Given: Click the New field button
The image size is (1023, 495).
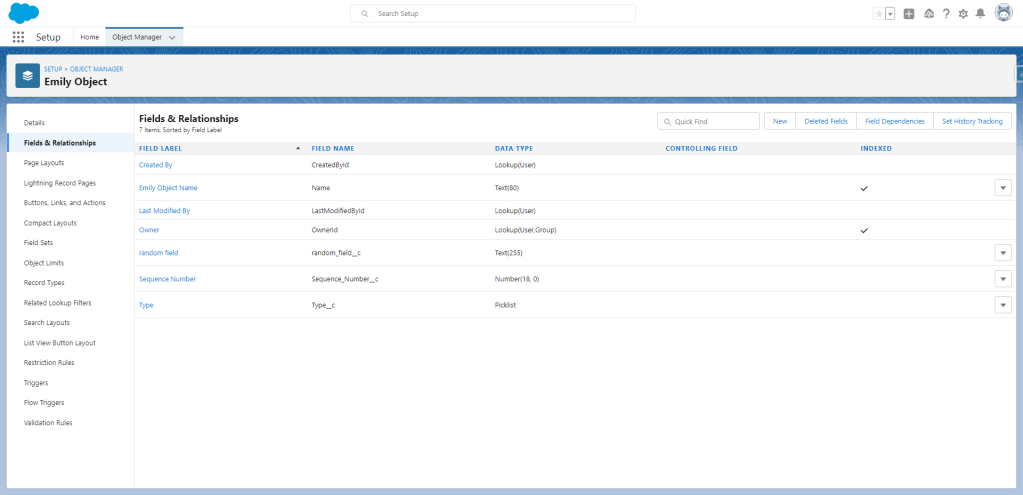Looking at the screenshot, I should pyautogui.click(x=780, y=121).
